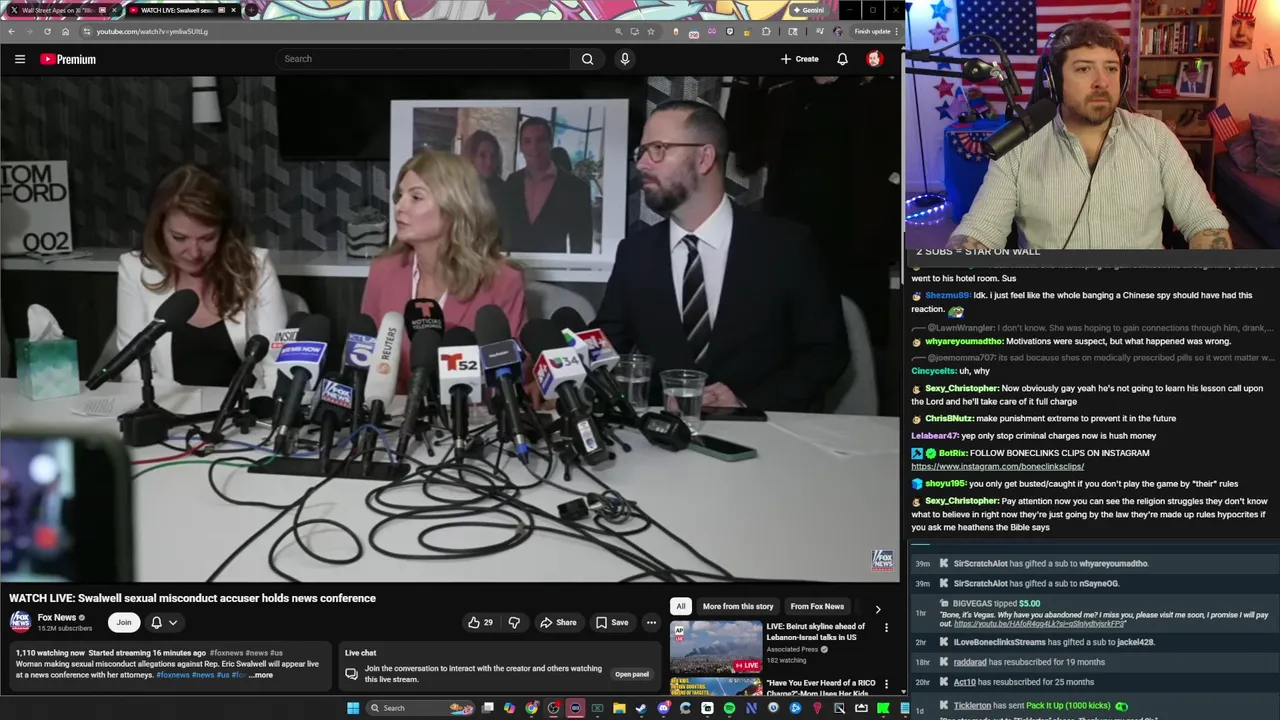Open options for Beirut skyline video

(x=886, y=628)
